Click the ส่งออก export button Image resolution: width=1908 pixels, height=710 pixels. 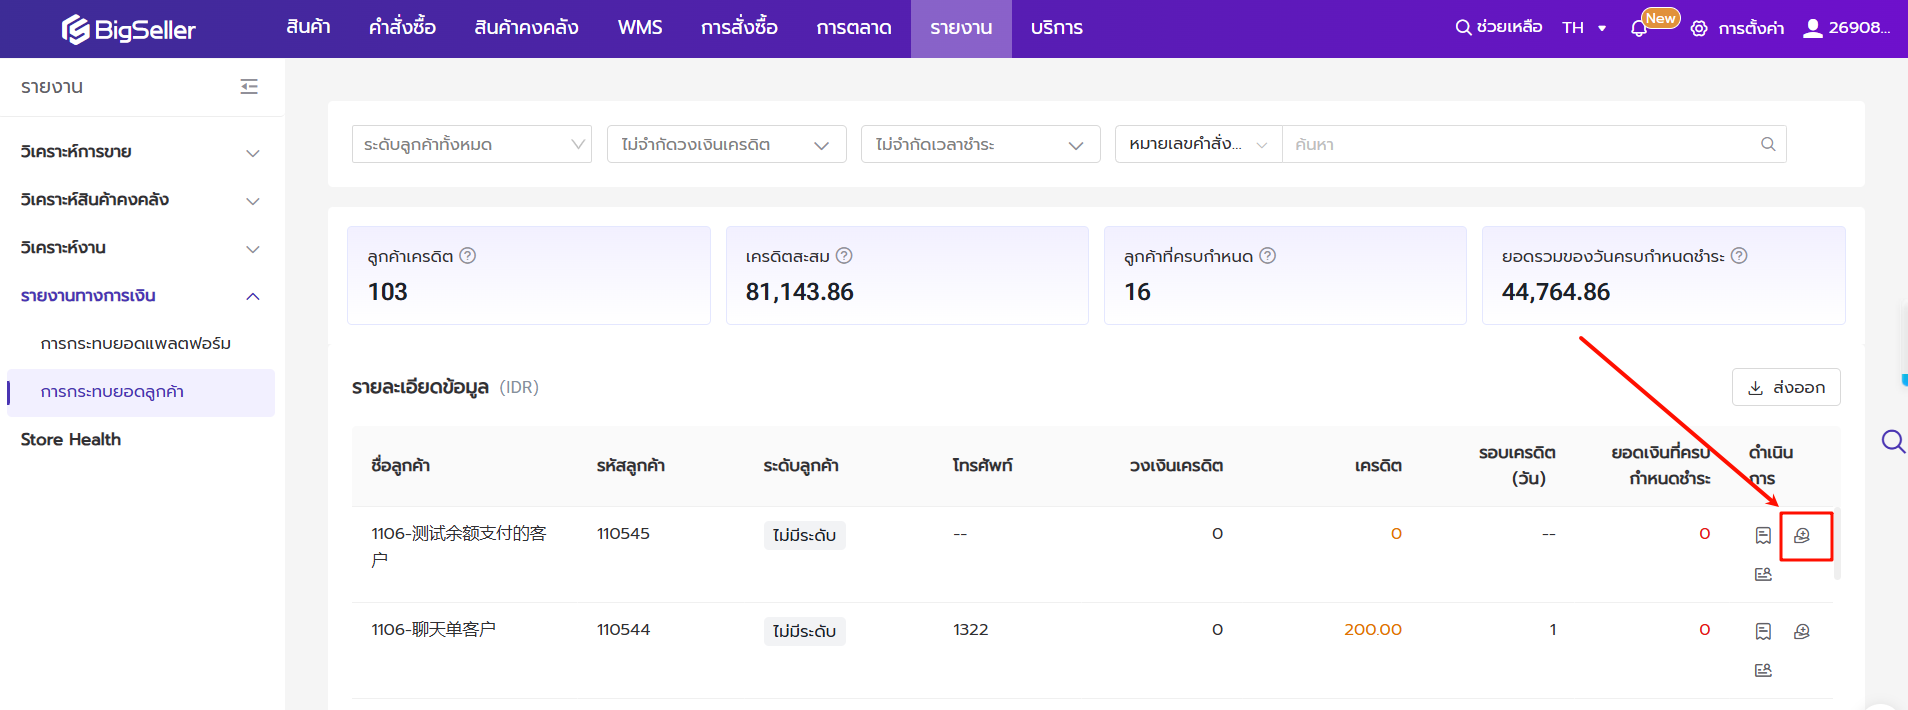pyautogui.click(x=1785, y=387)
